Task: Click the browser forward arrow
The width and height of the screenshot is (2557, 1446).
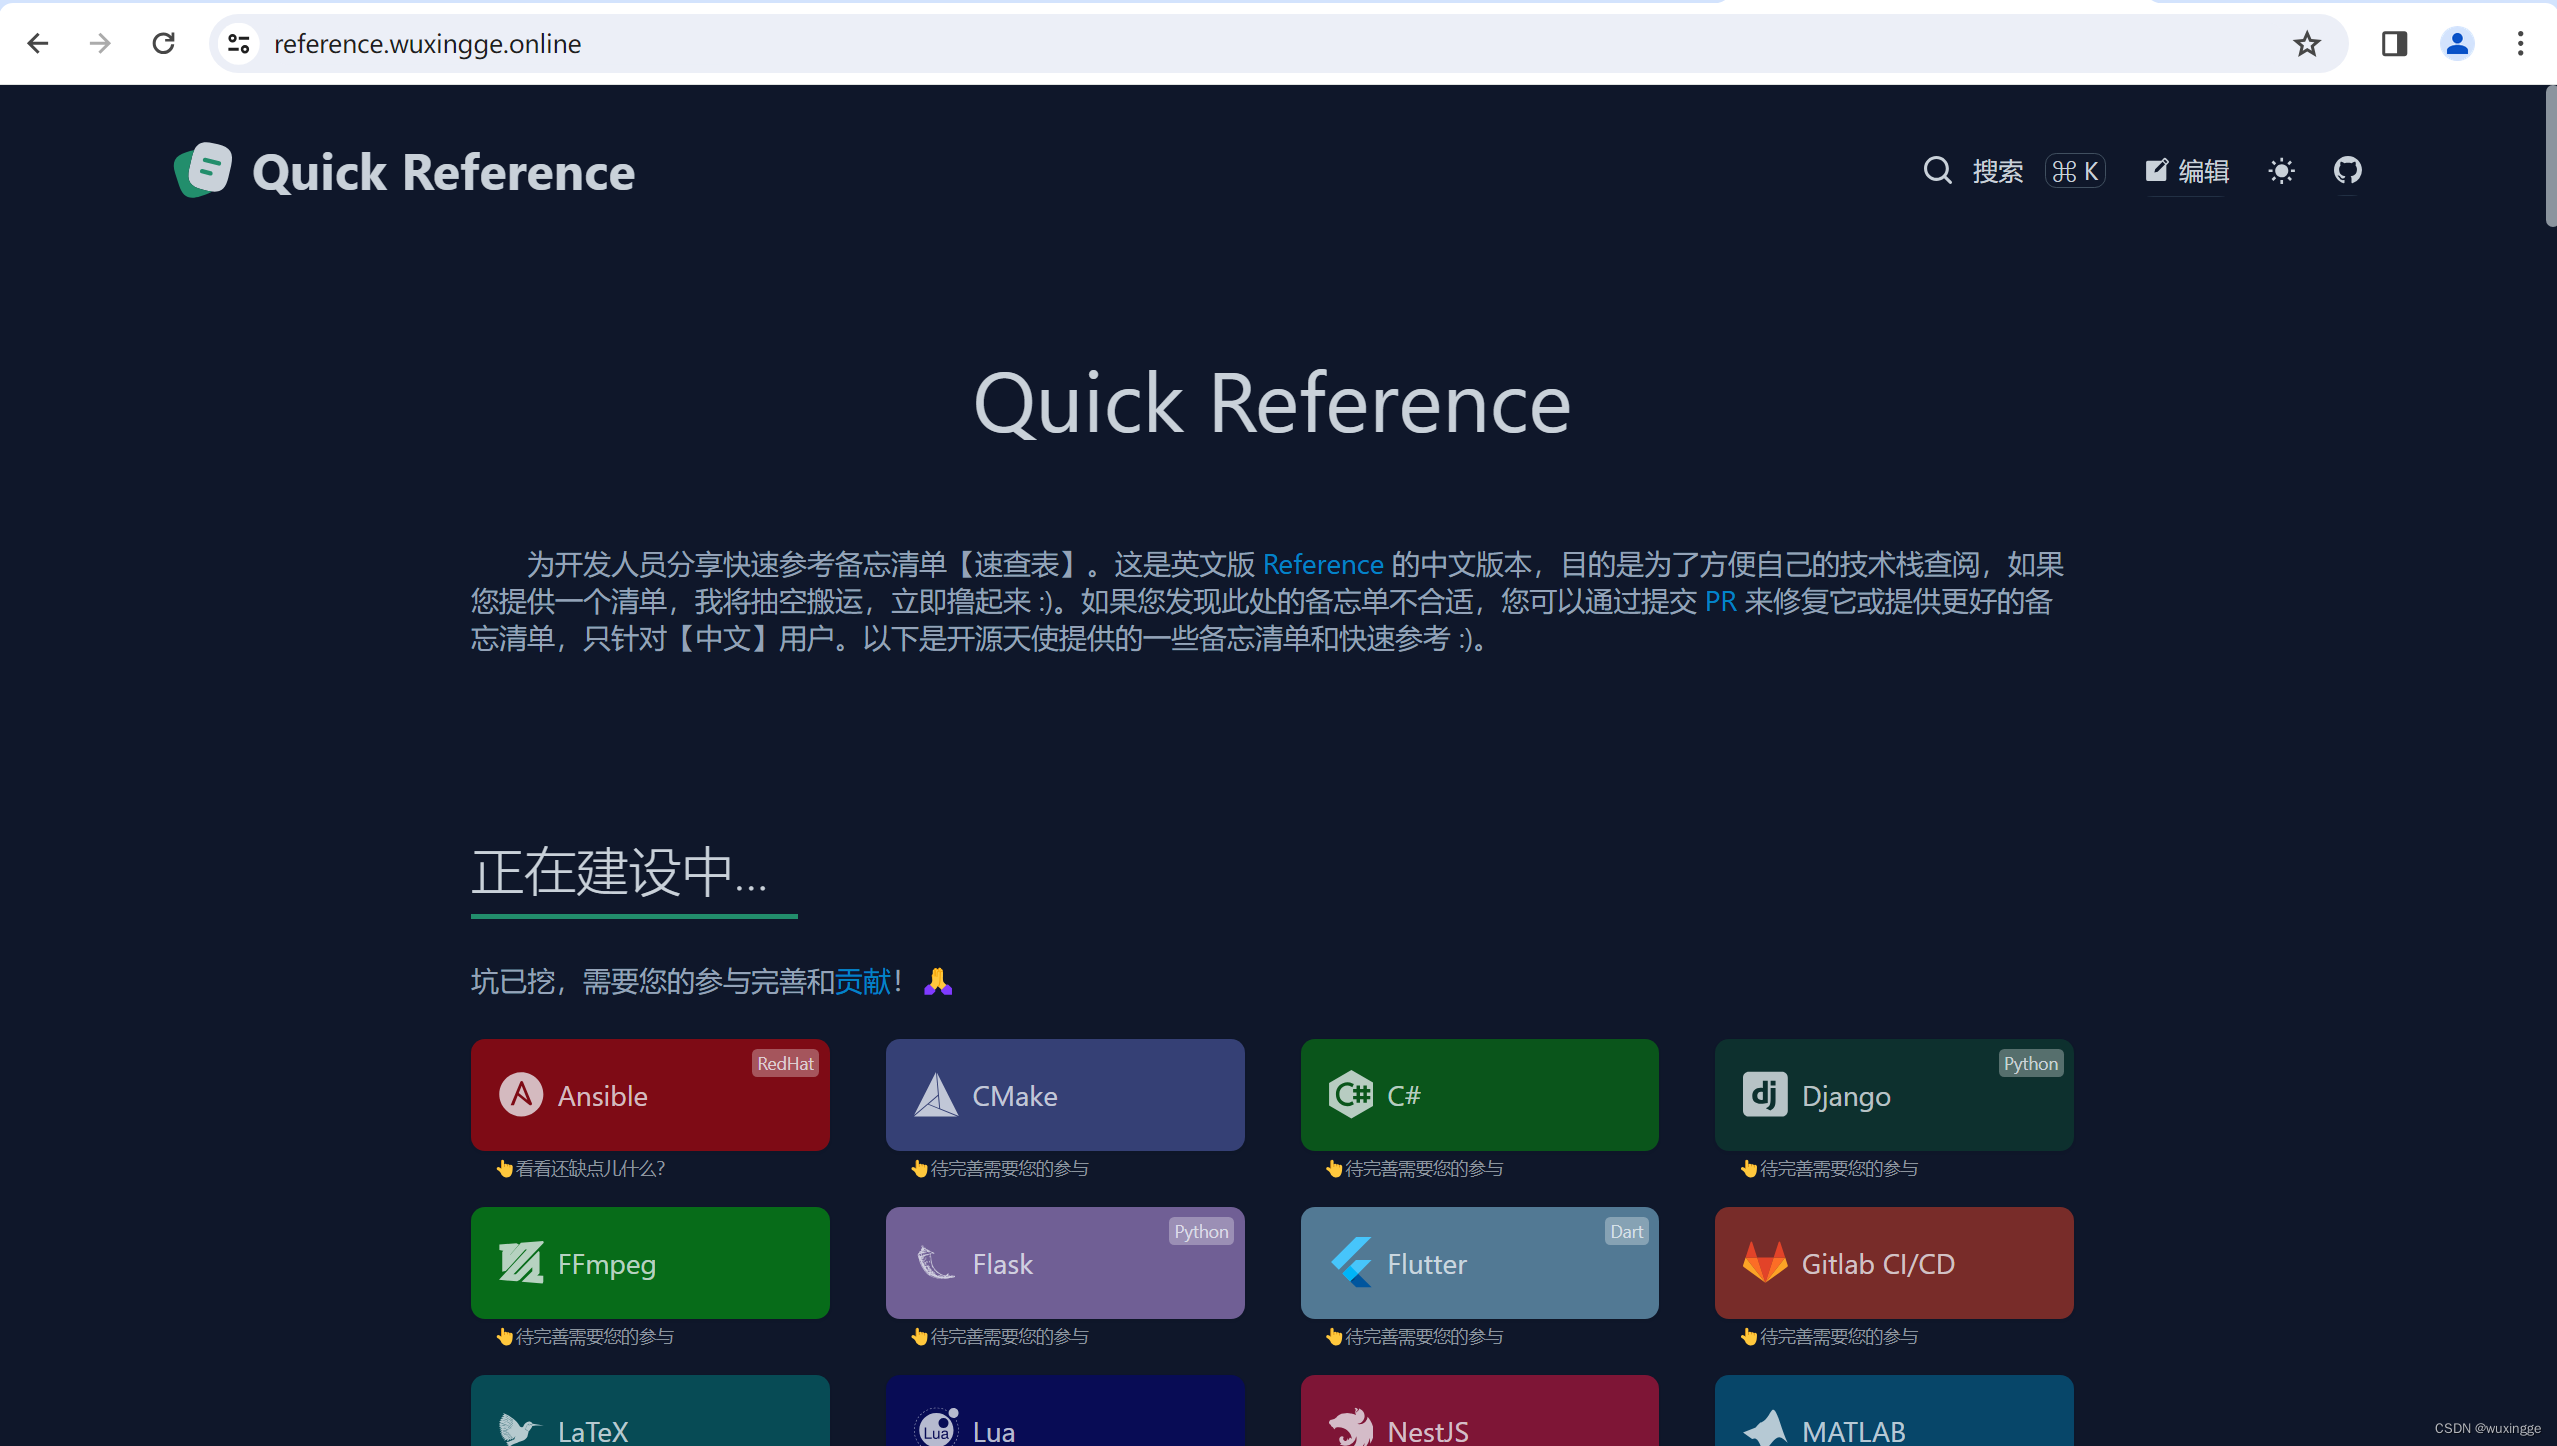Action: 100,43
